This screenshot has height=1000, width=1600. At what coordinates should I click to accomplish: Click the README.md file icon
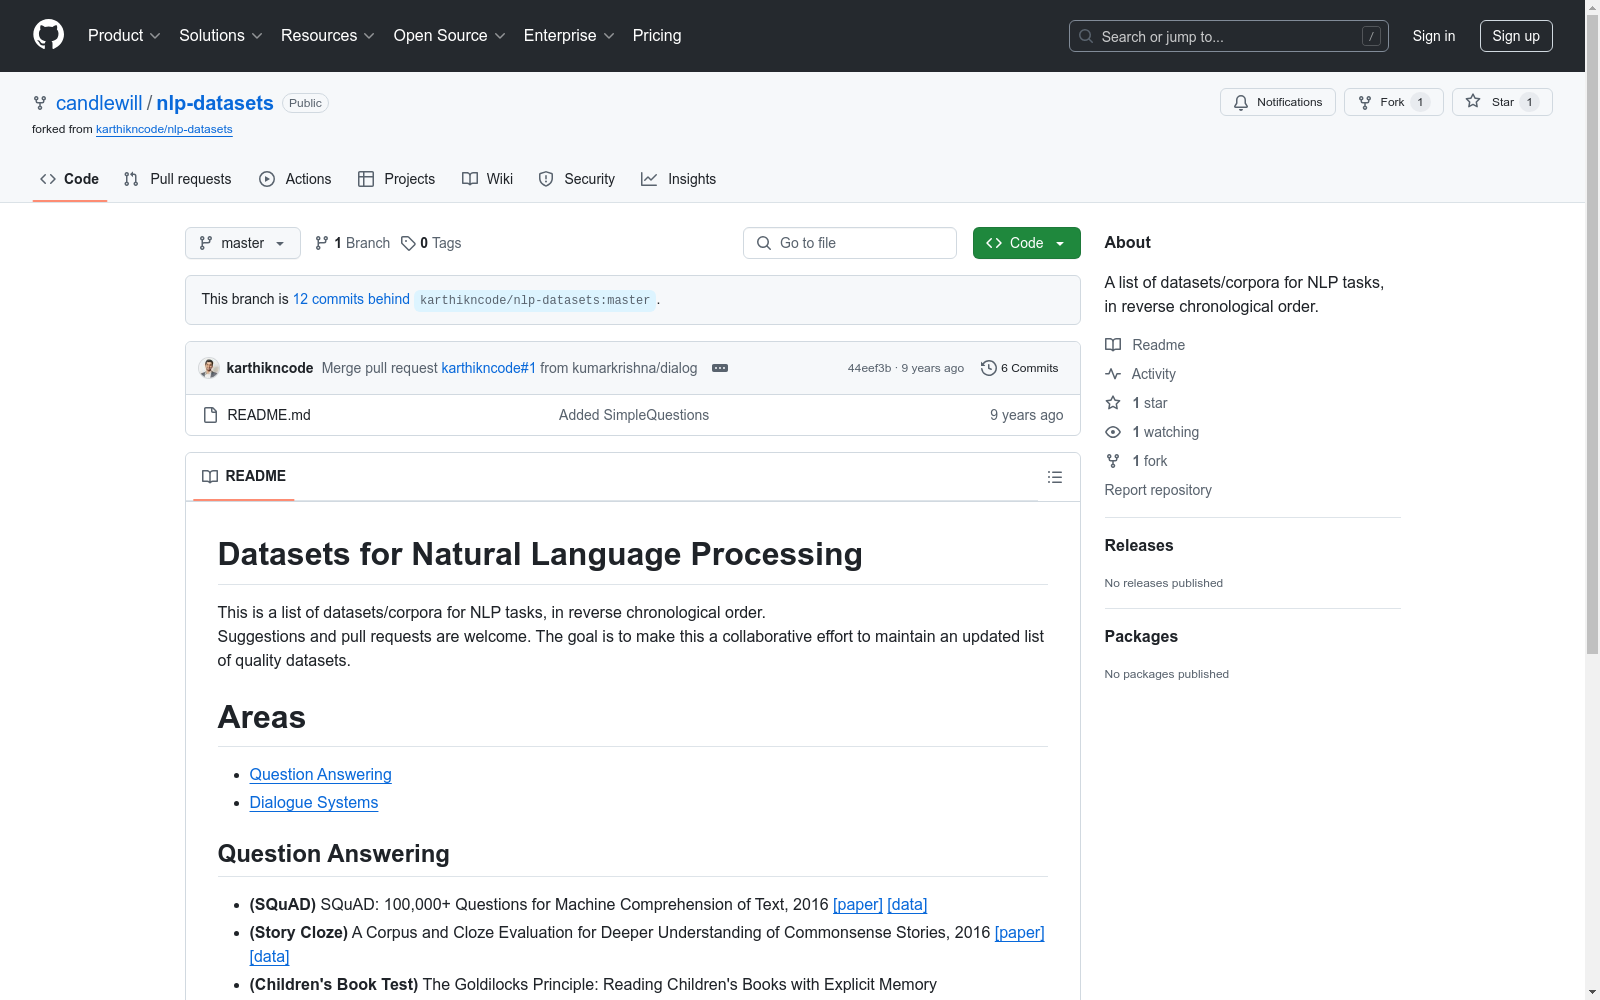click(x=210, y=415)
